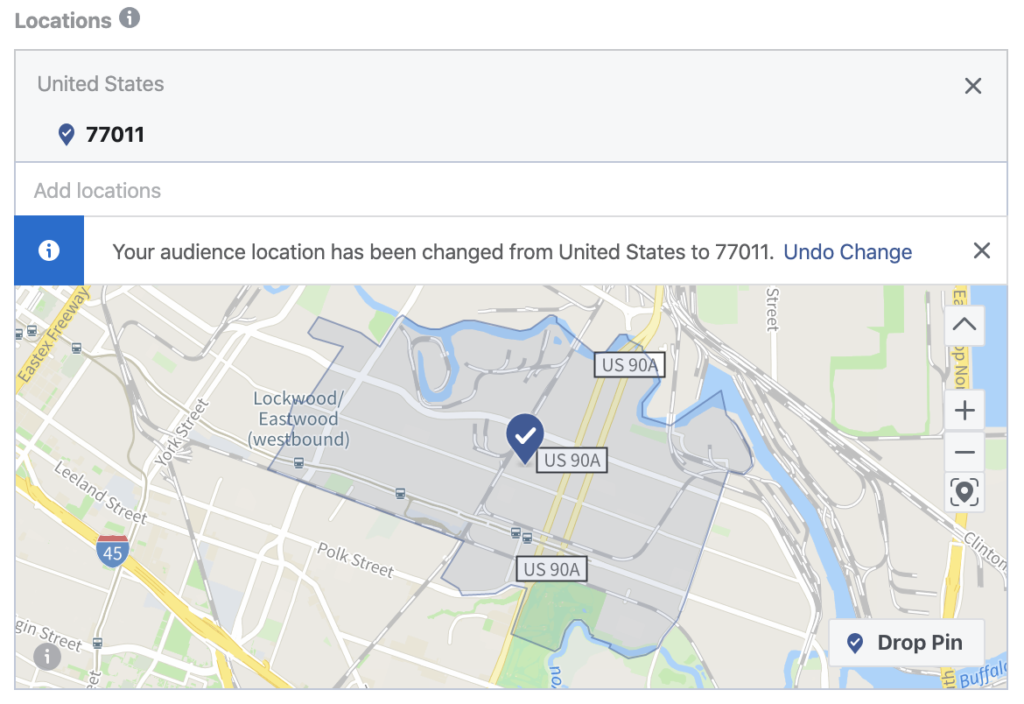
Task: Zoom in the map with plus button
Action: (965, 410)
